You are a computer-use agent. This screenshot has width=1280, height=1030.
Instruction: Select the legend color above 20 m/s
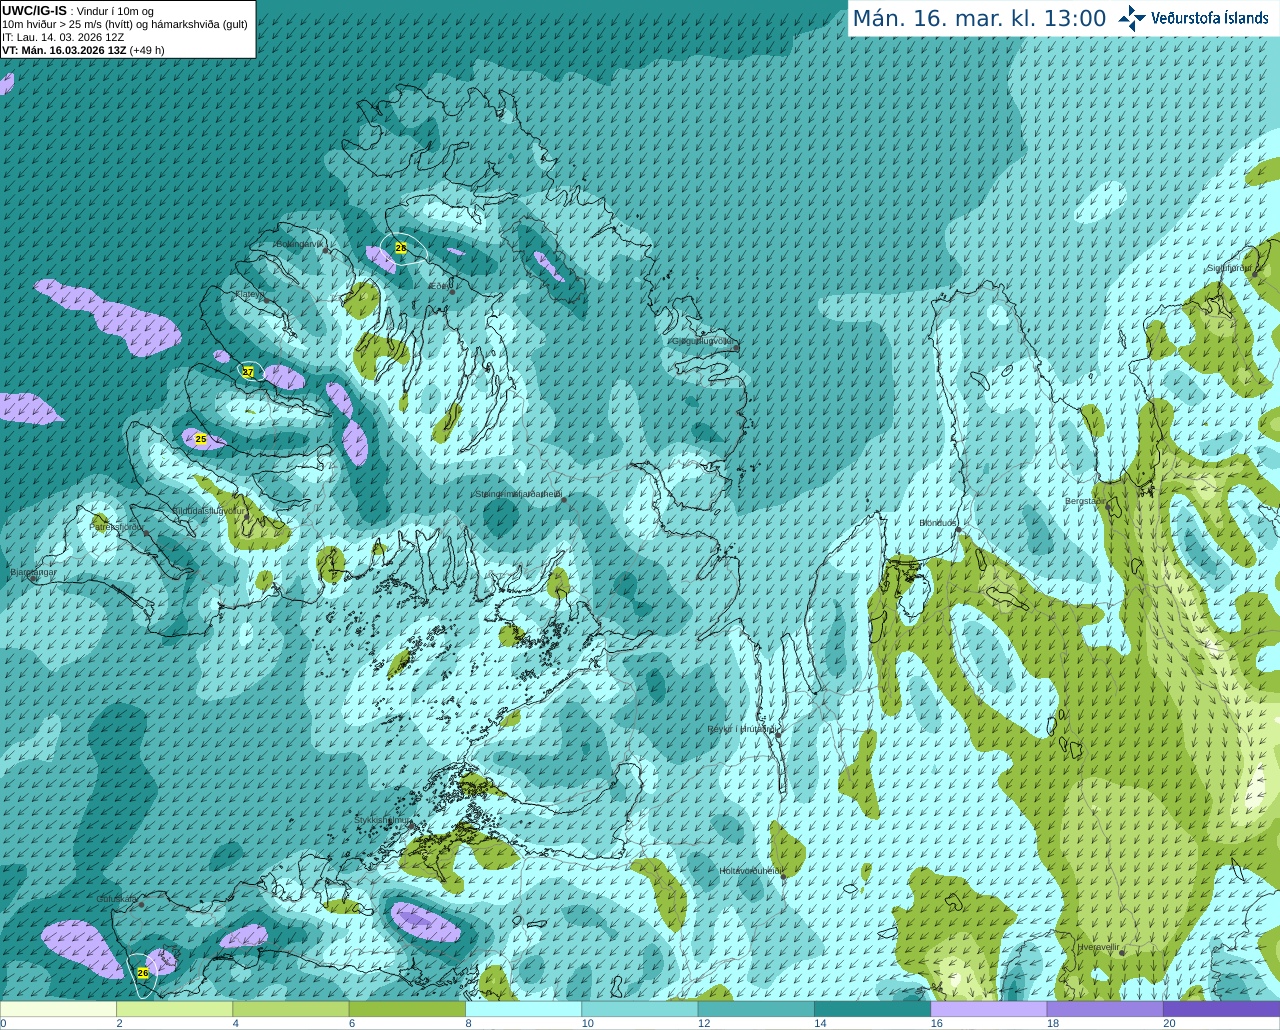[x=1221, y=1009]
